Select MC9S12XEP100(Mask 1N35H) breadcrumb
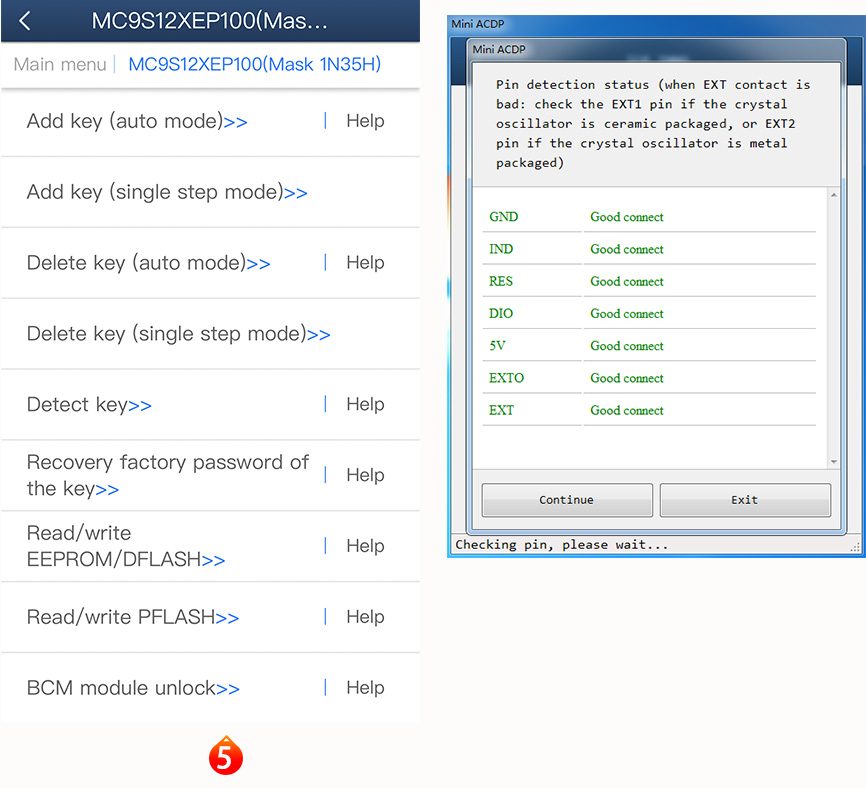 [255, 65]
